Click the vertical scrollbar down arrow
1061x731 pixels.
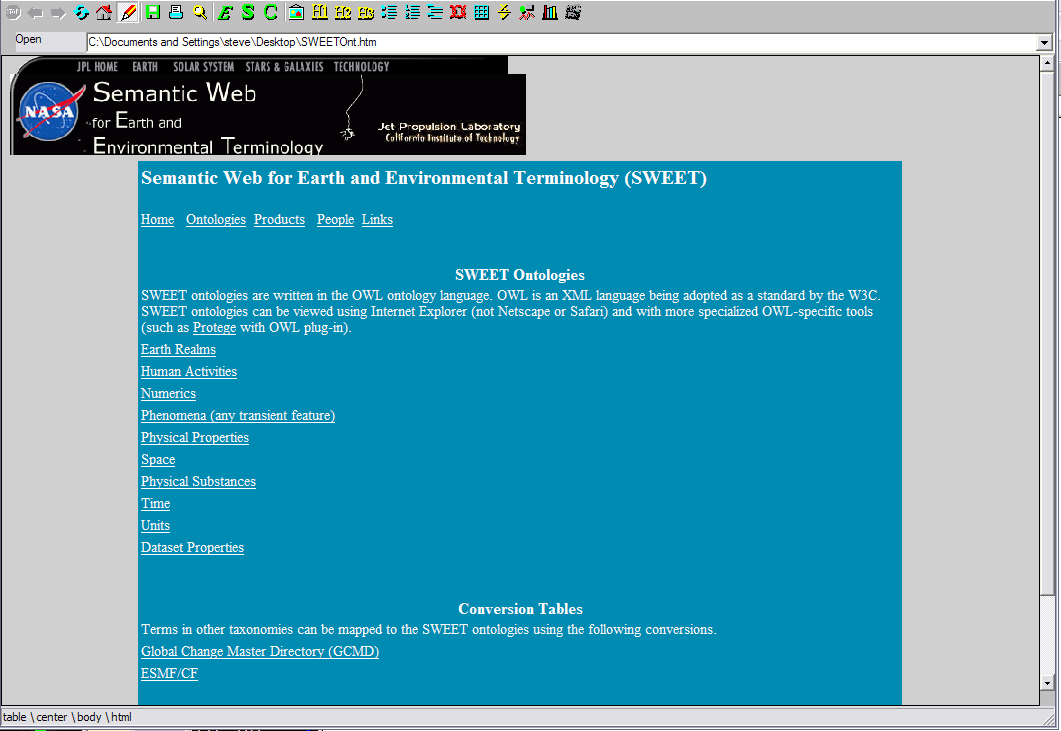pyautogui.click(x=1047, y=683)
